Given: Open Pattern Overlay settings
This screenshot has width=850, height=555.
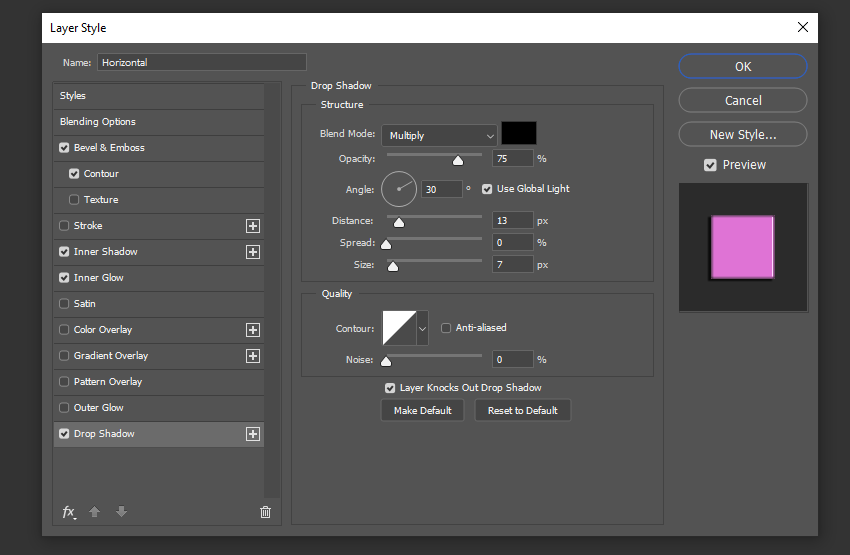Looking at the screenshot, I should (108, 382).
